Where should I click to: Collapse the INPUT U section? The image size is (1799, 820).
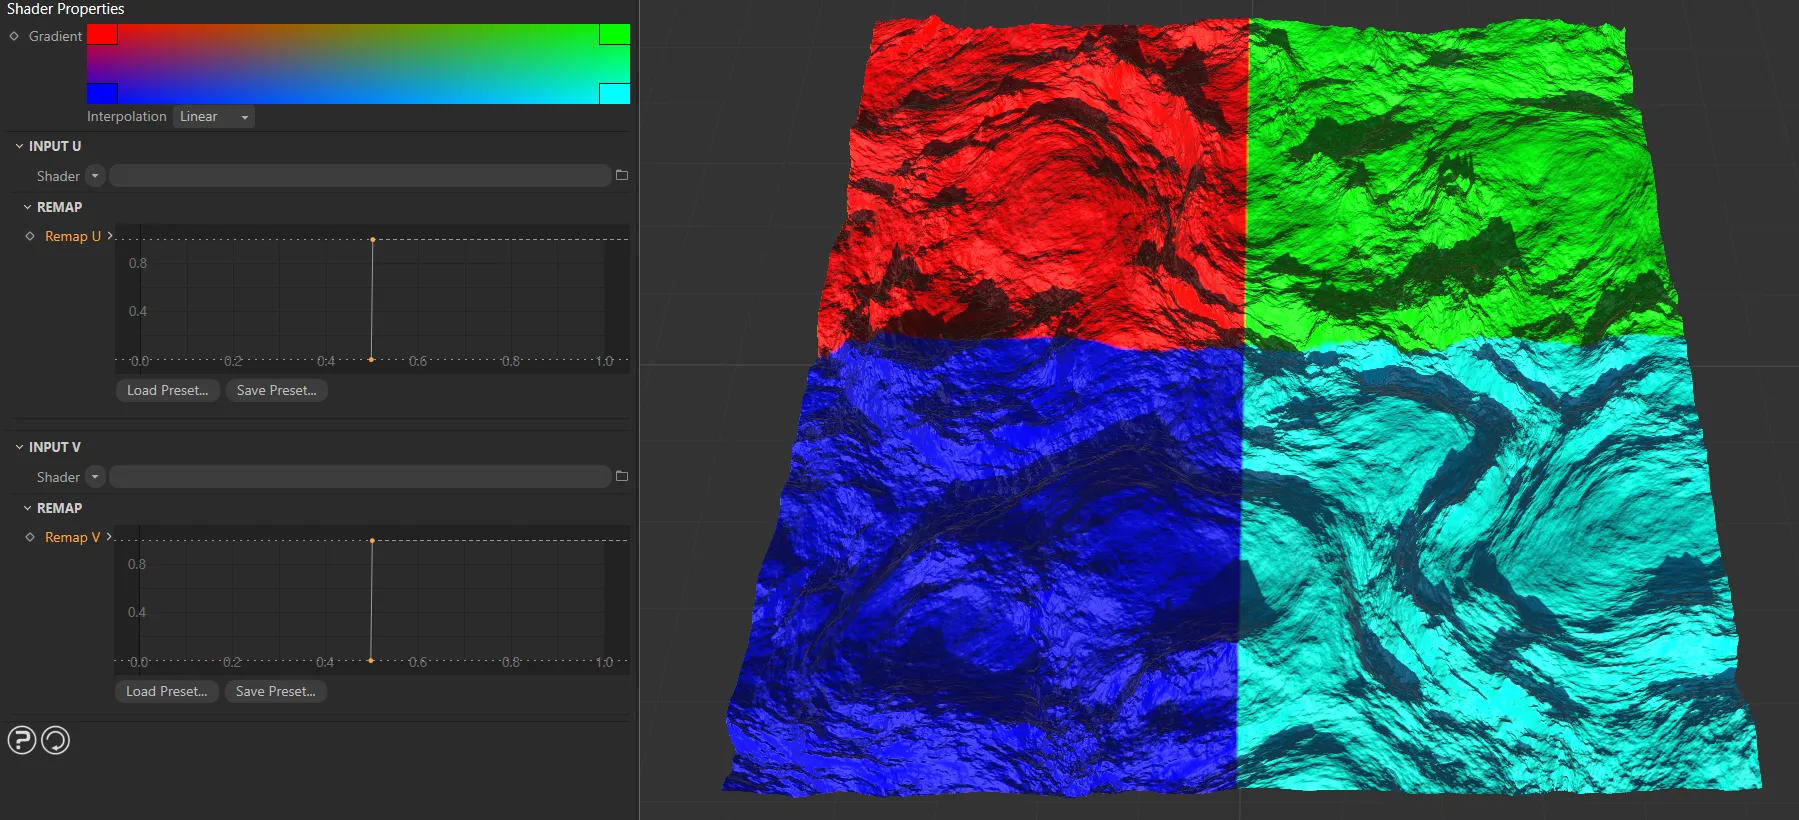click(x=19, y=146)
